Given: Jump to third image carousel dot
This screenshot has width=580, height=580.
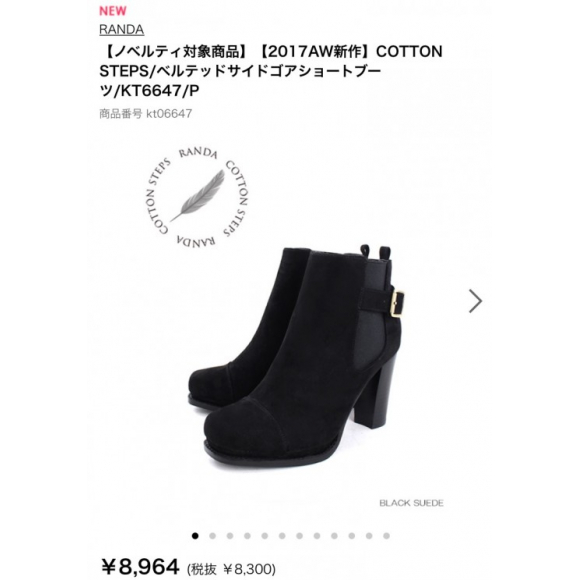Looking at the screenshot, I should (230, 536).
